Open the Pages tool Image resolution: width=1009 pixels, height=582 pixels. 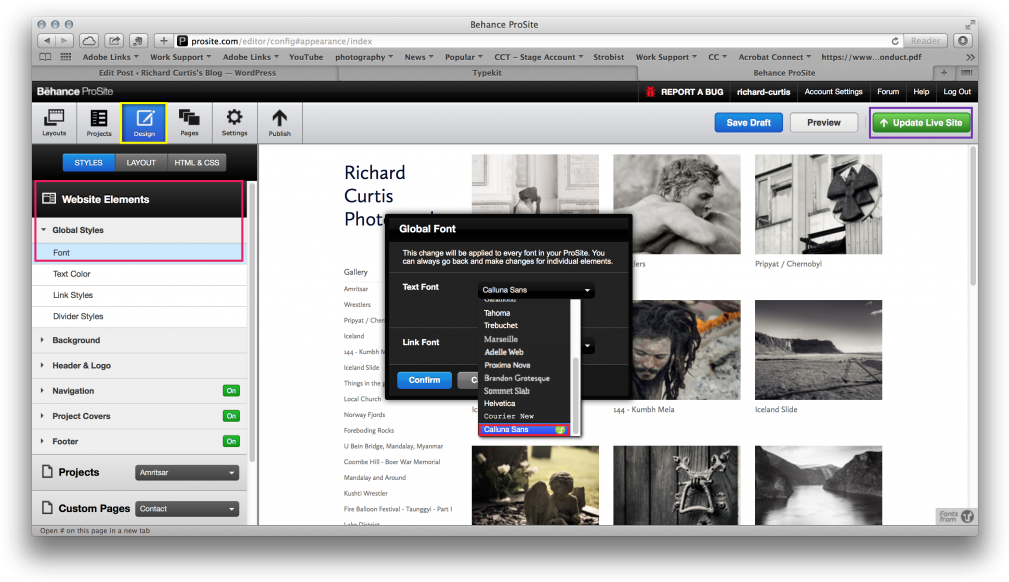(x=189, y=122)
